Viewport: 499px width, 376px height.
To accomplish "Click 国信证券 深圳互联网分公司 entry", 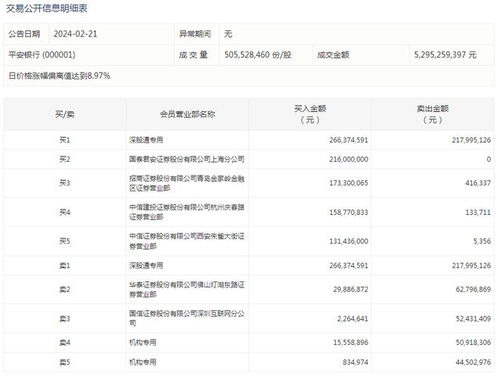I will pos(187,318).
